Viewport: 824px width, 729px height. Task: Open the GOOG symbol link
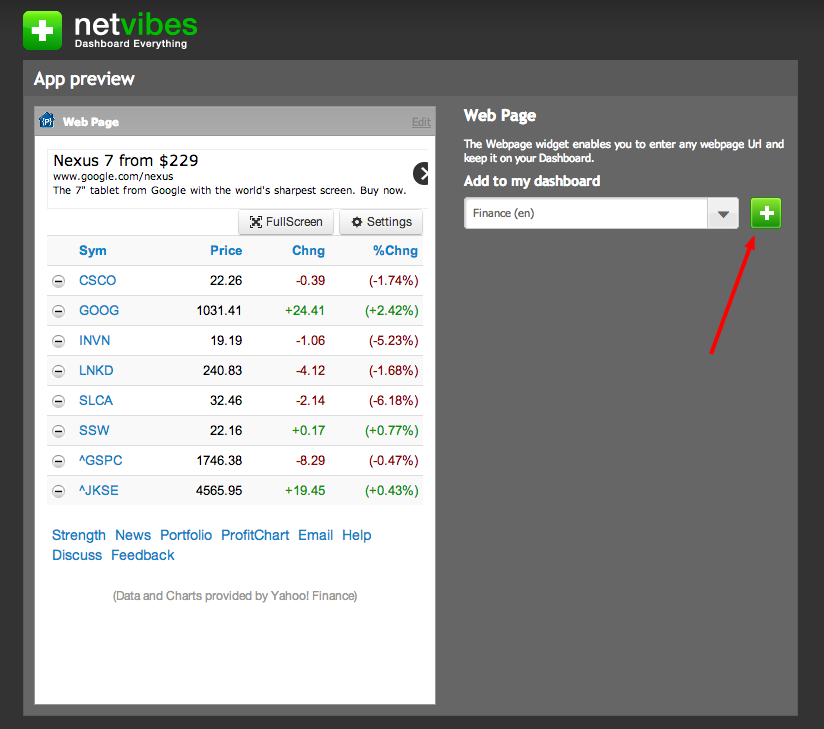99,311
